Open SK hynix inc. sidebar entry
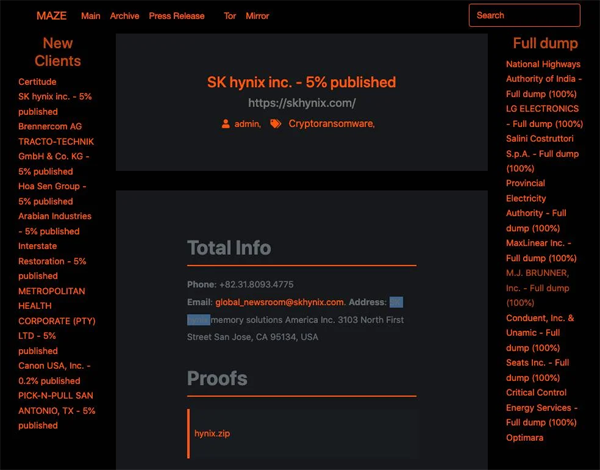Viewport: 600px width, 470px height. tap(55, 104)
